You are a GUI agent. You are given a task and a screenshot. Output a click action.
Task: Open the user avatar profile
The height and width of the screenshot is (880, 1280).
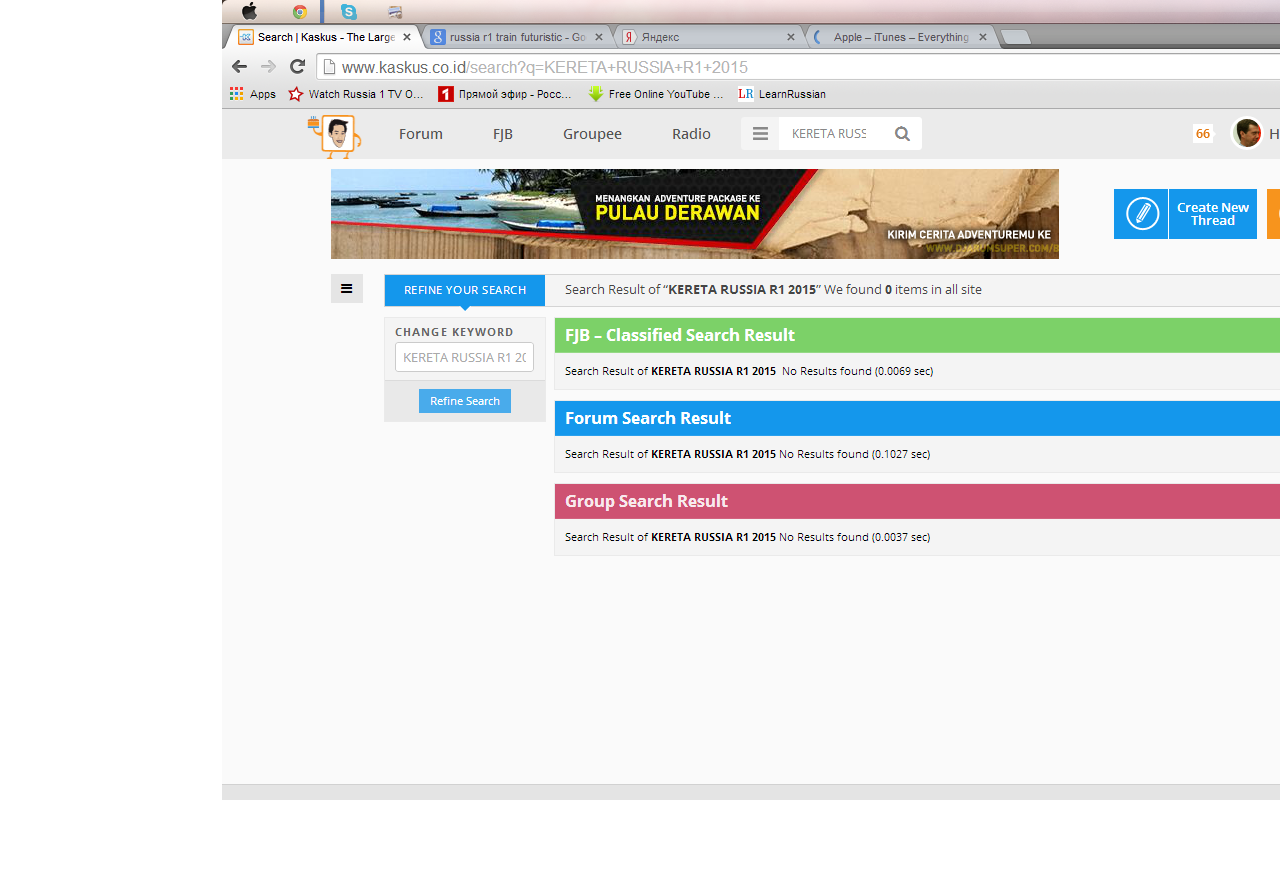coord(1247,133)
